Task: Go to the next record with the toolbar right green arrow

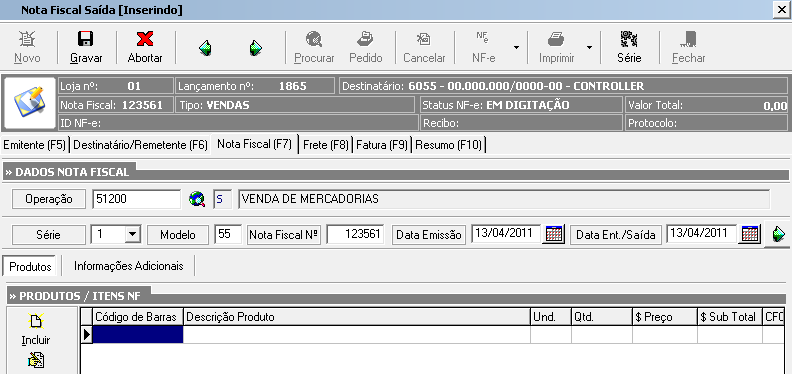Action: [x=256, y=48]
